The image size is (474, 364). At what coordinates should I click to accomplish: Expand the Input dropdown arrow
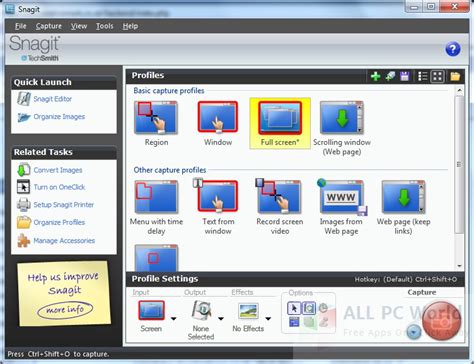tap(173, 319)
